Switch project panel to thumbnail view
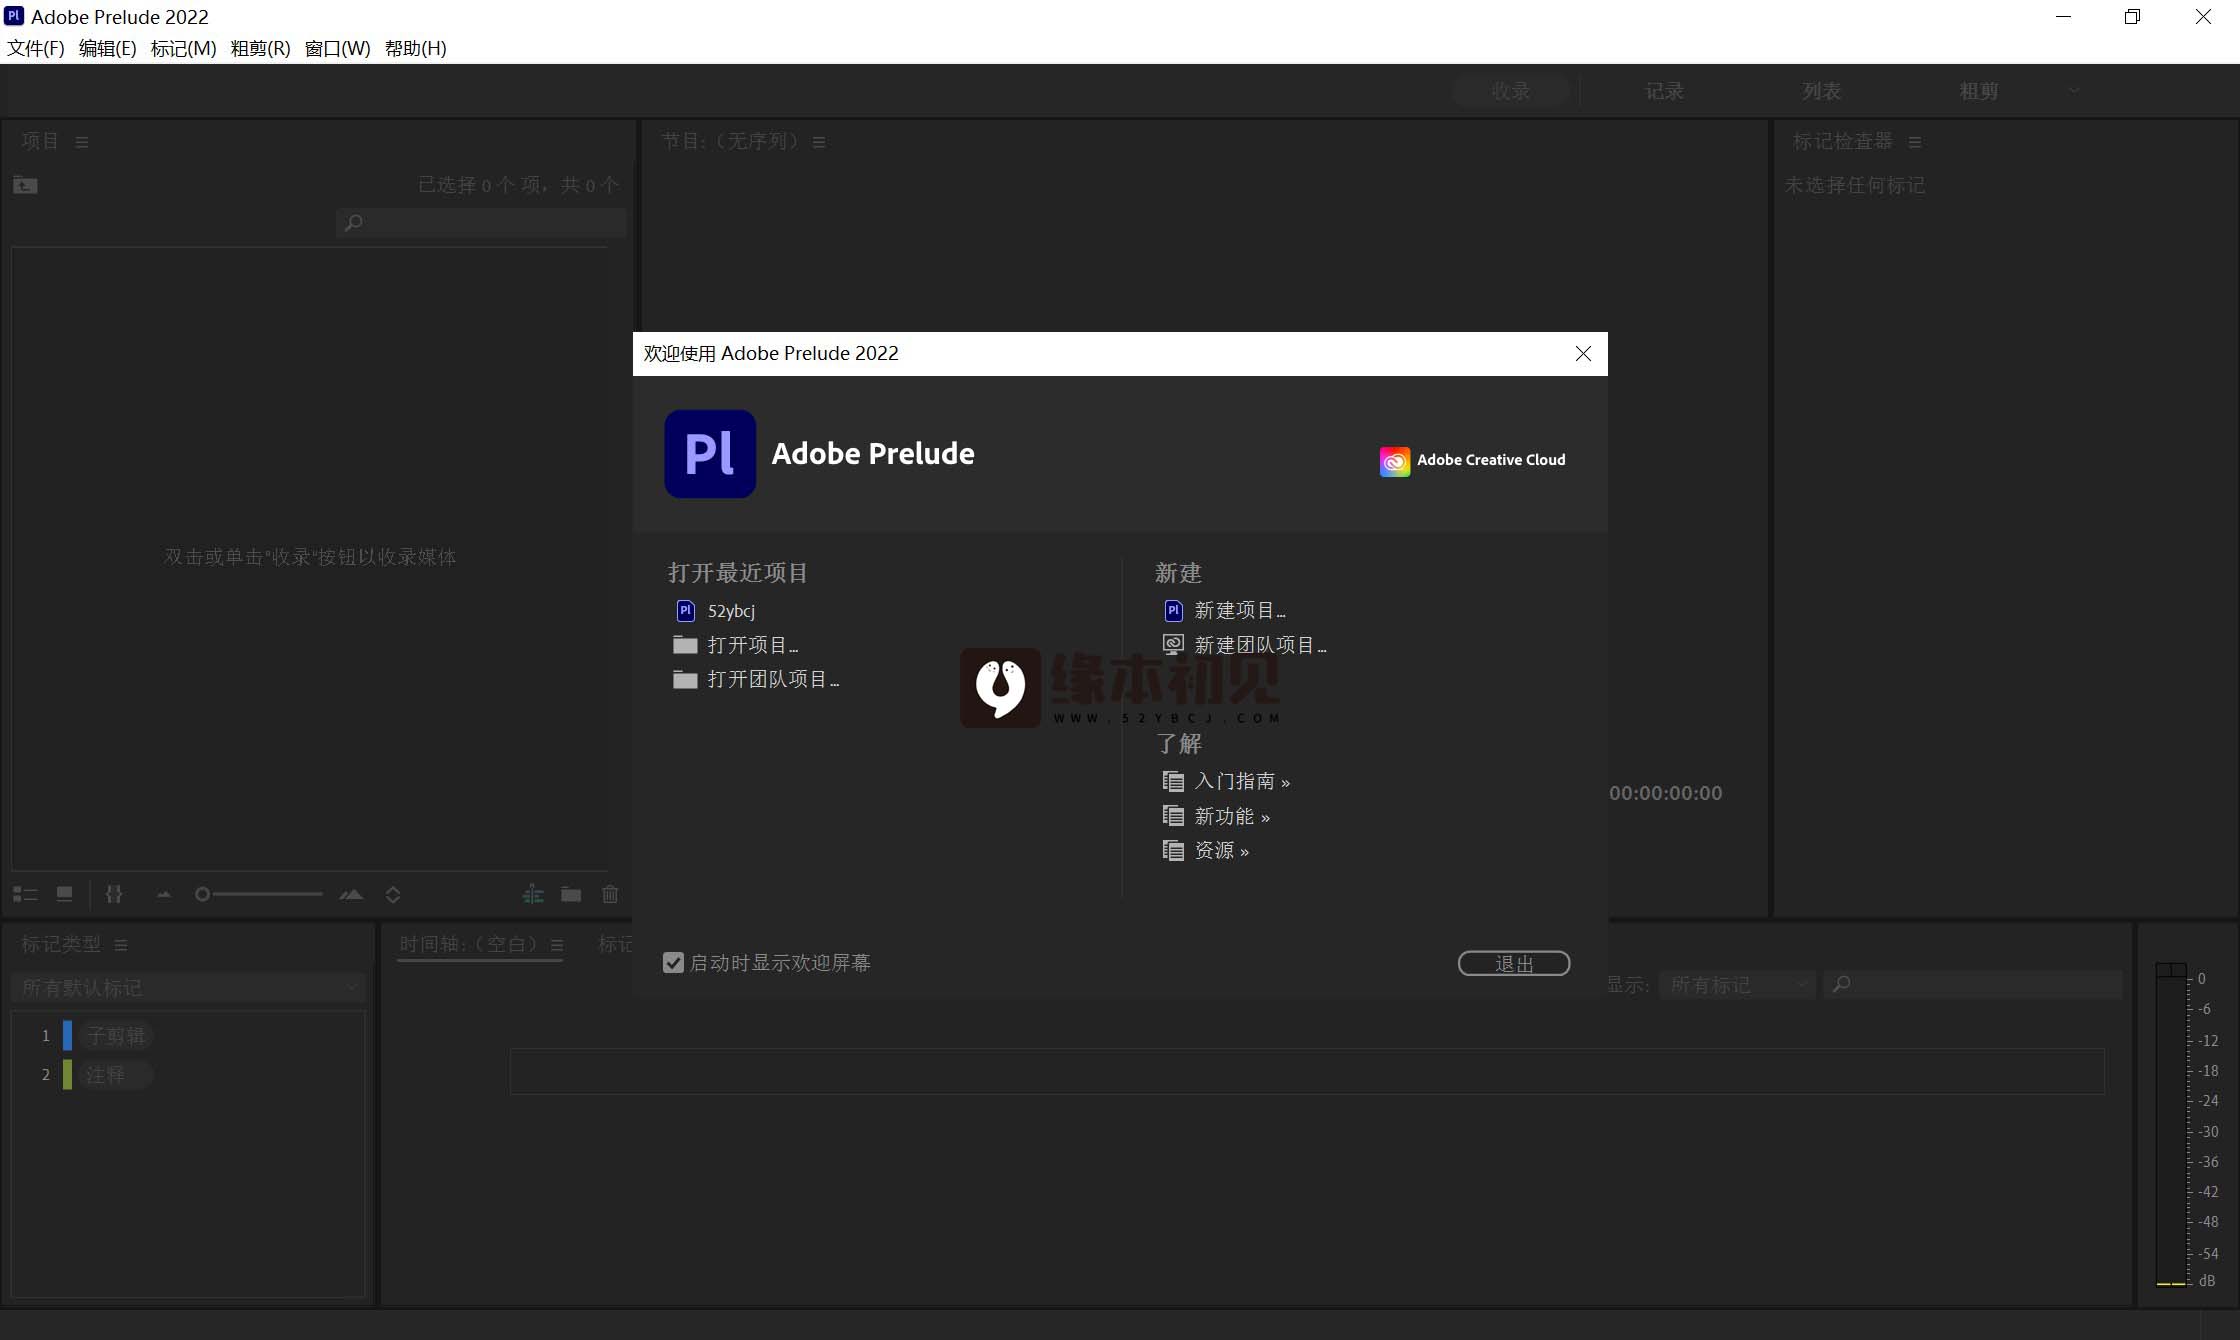This screenshot has height=1340, width=2240. (x=64, y=894)
